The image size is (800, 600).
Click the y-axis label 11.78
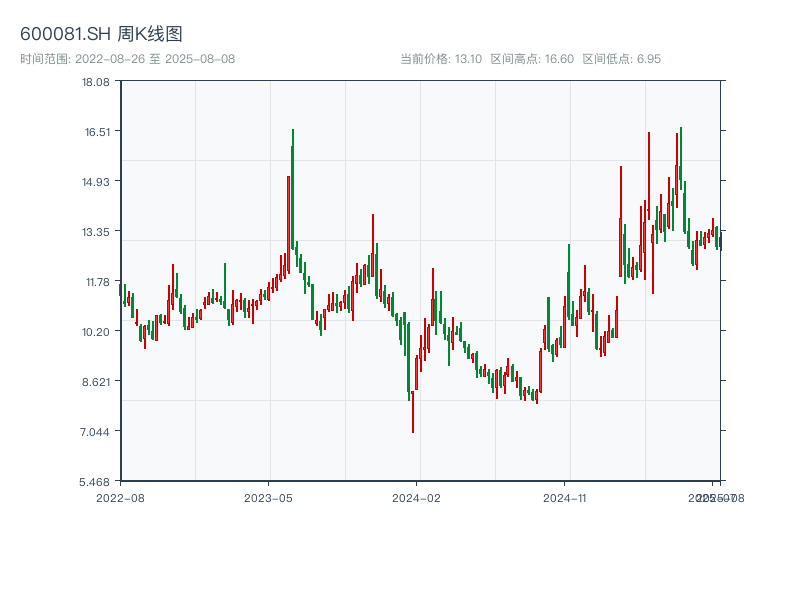pyautogui.click(x=97, y=282)
